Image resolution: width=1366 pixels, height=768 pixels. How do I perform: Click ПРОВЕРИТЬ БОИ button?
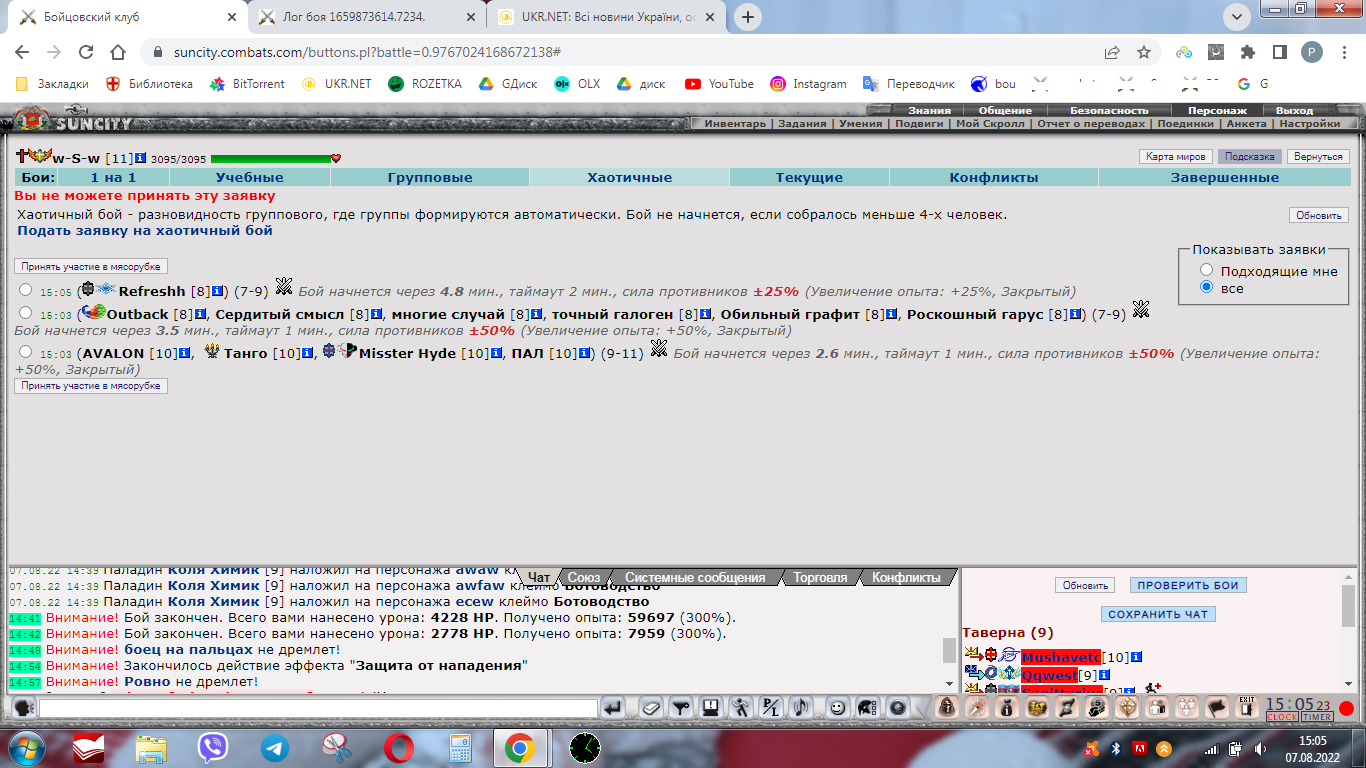click(x=1188, y=586)
